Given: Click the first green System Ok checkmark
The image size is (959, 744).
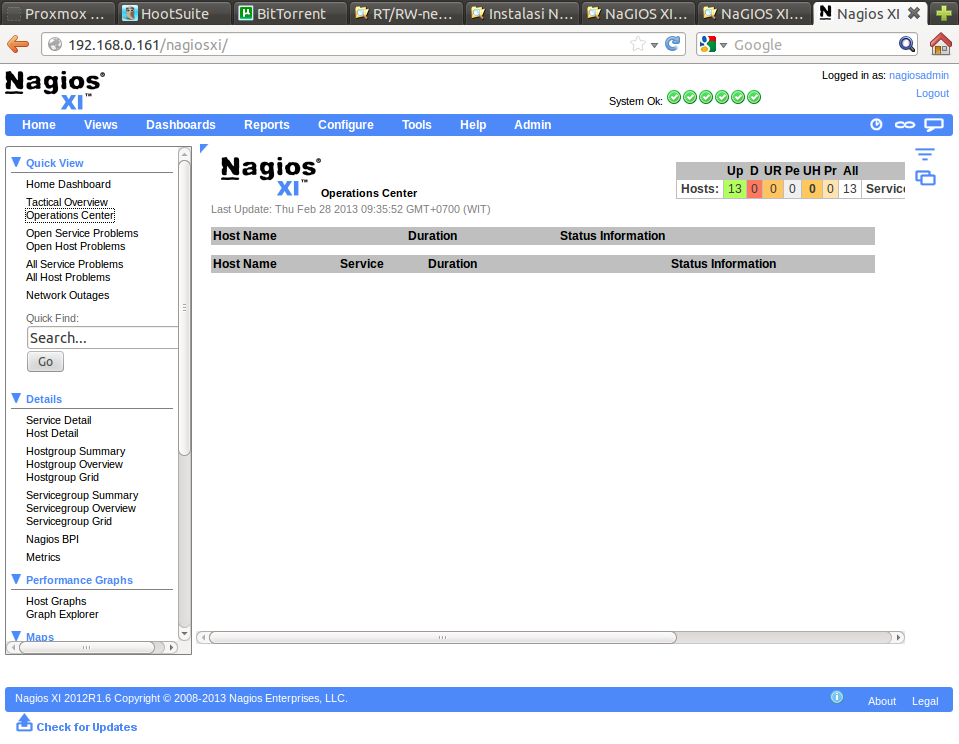Looking at the screenshot, I should coord(674,97).
